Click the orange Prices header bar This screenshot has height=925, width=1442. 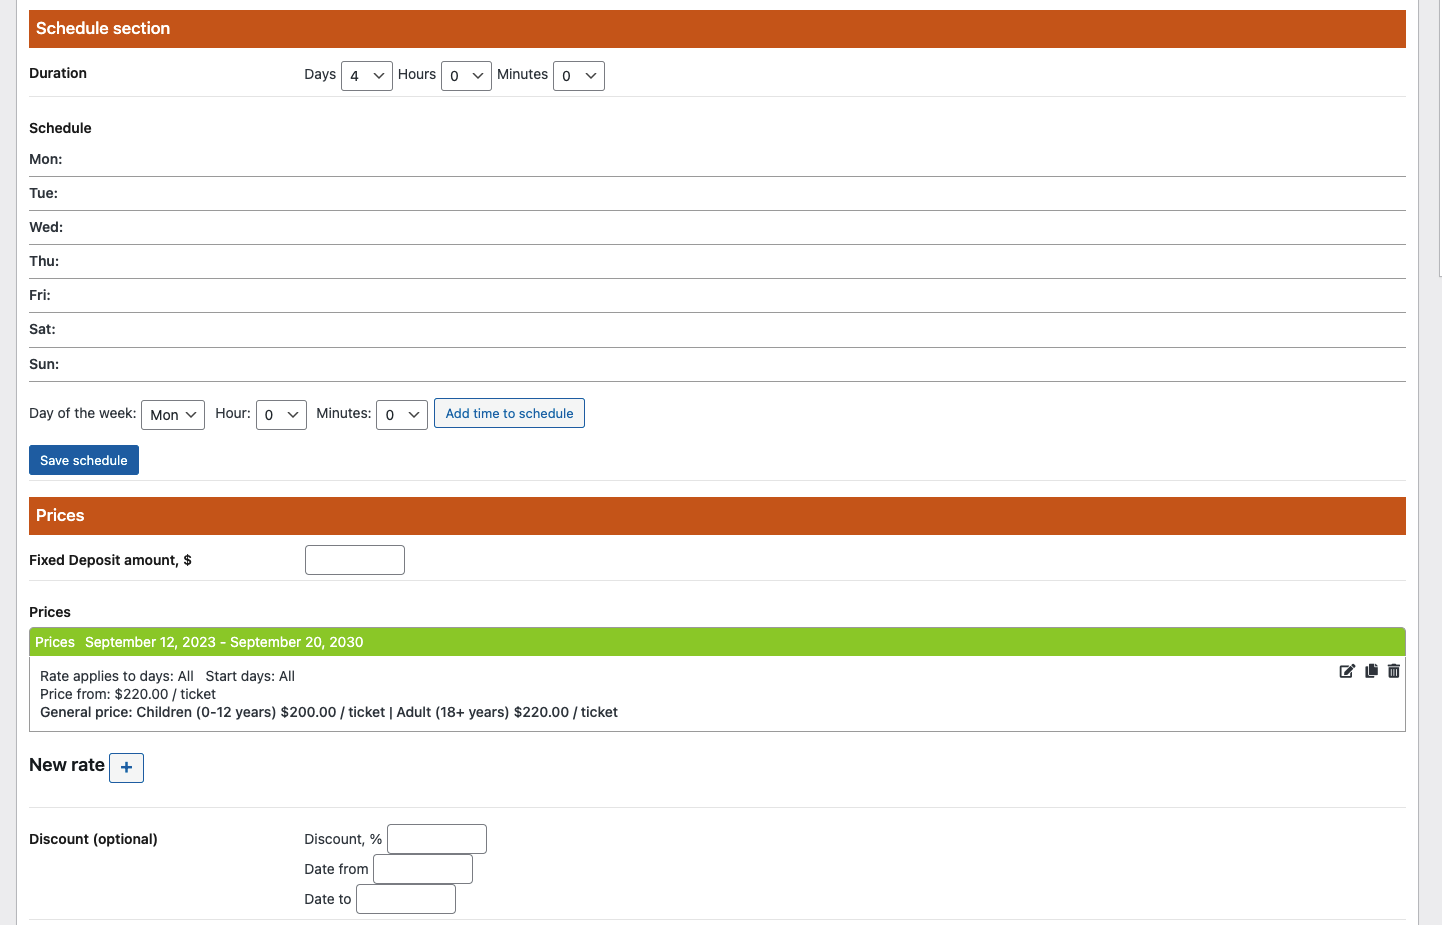tap(717, 516)
